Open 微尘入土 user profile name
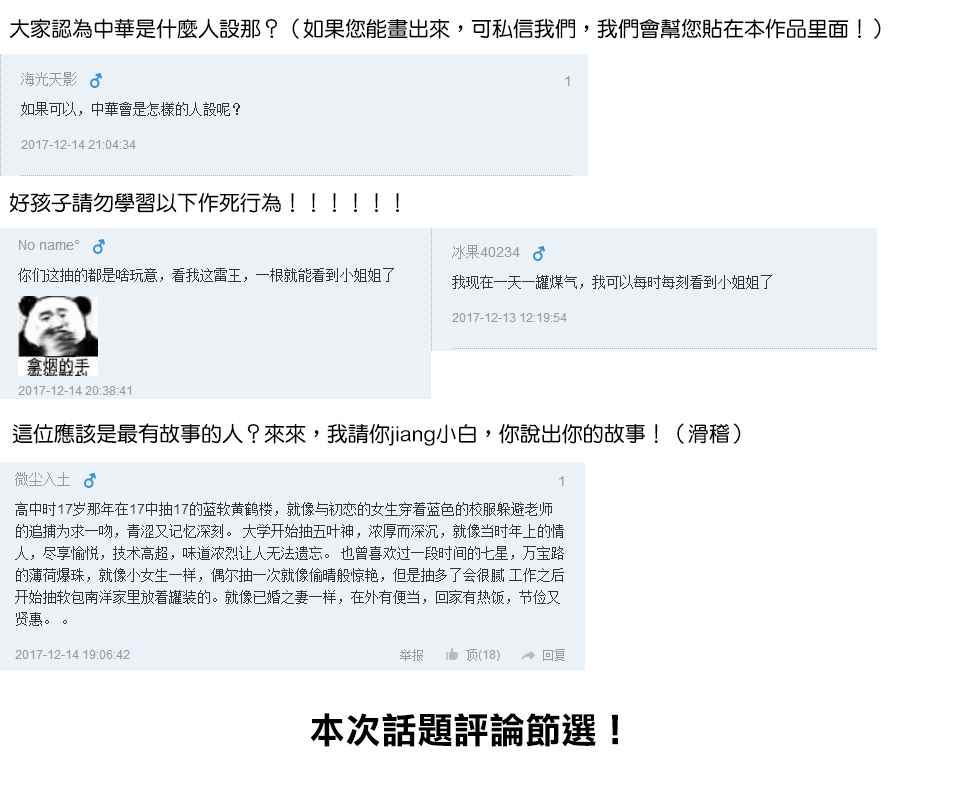This screenshot has height=800, width=960. pos(42,479)
